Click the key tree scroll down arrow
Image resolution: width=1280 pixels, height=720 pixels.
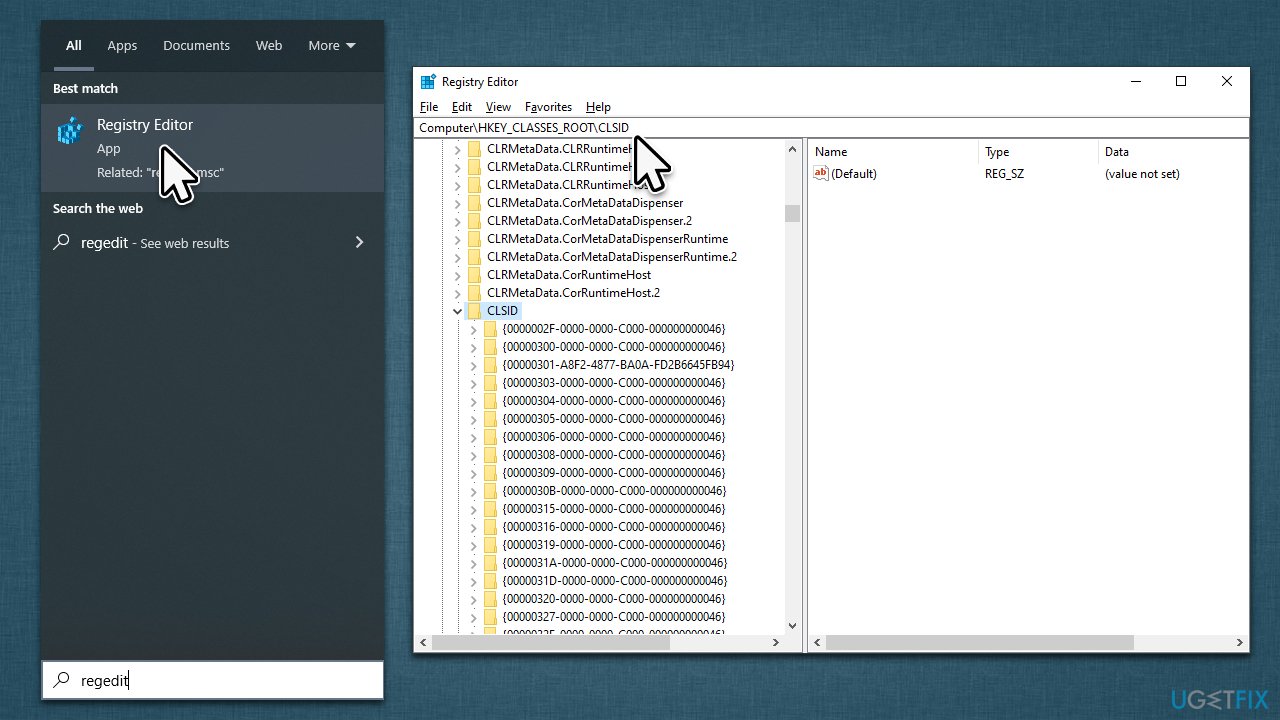793,626
